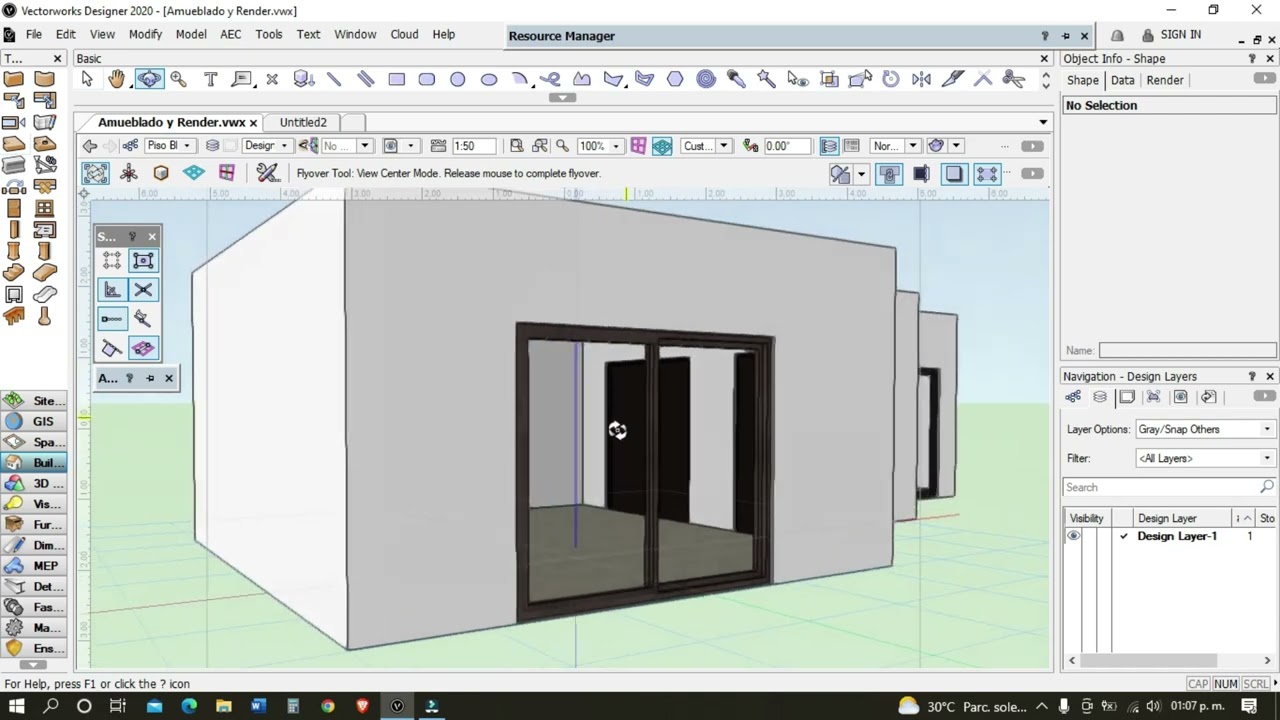
Task: Open the Piso Bl class dropdown
Action: coord(170,146)
